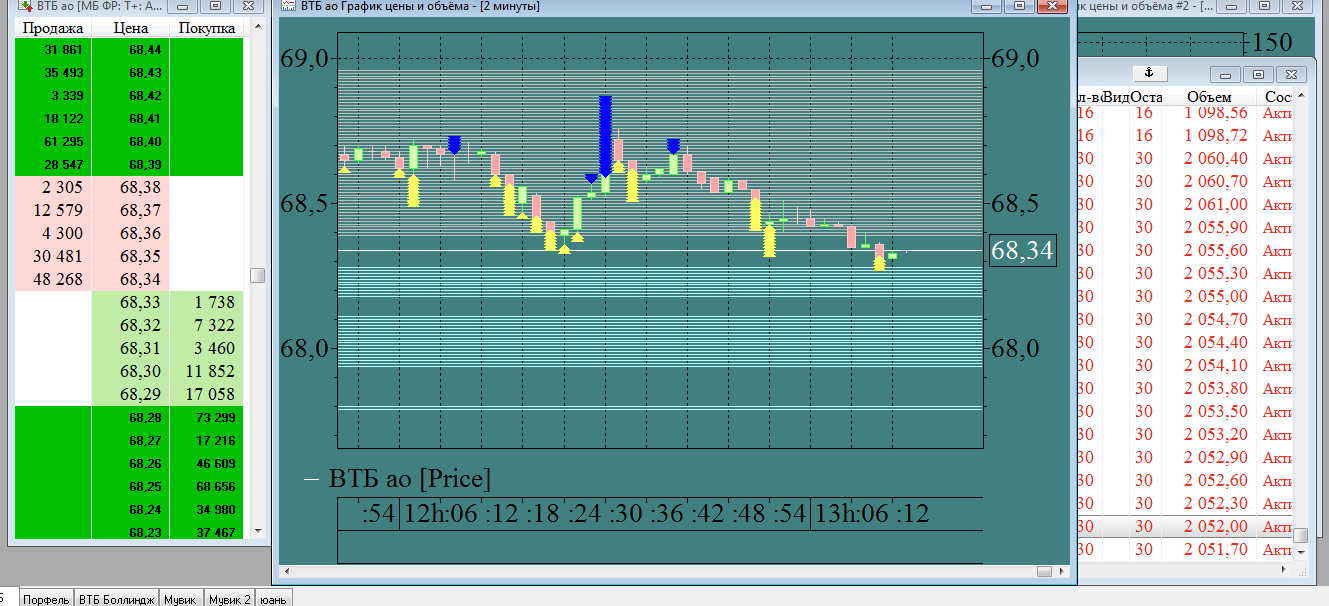Image resolution: width=1329 pixels, height=606 pixels.
Task: Select the order row with volume 2 060,40
Action: point(1186,158)
